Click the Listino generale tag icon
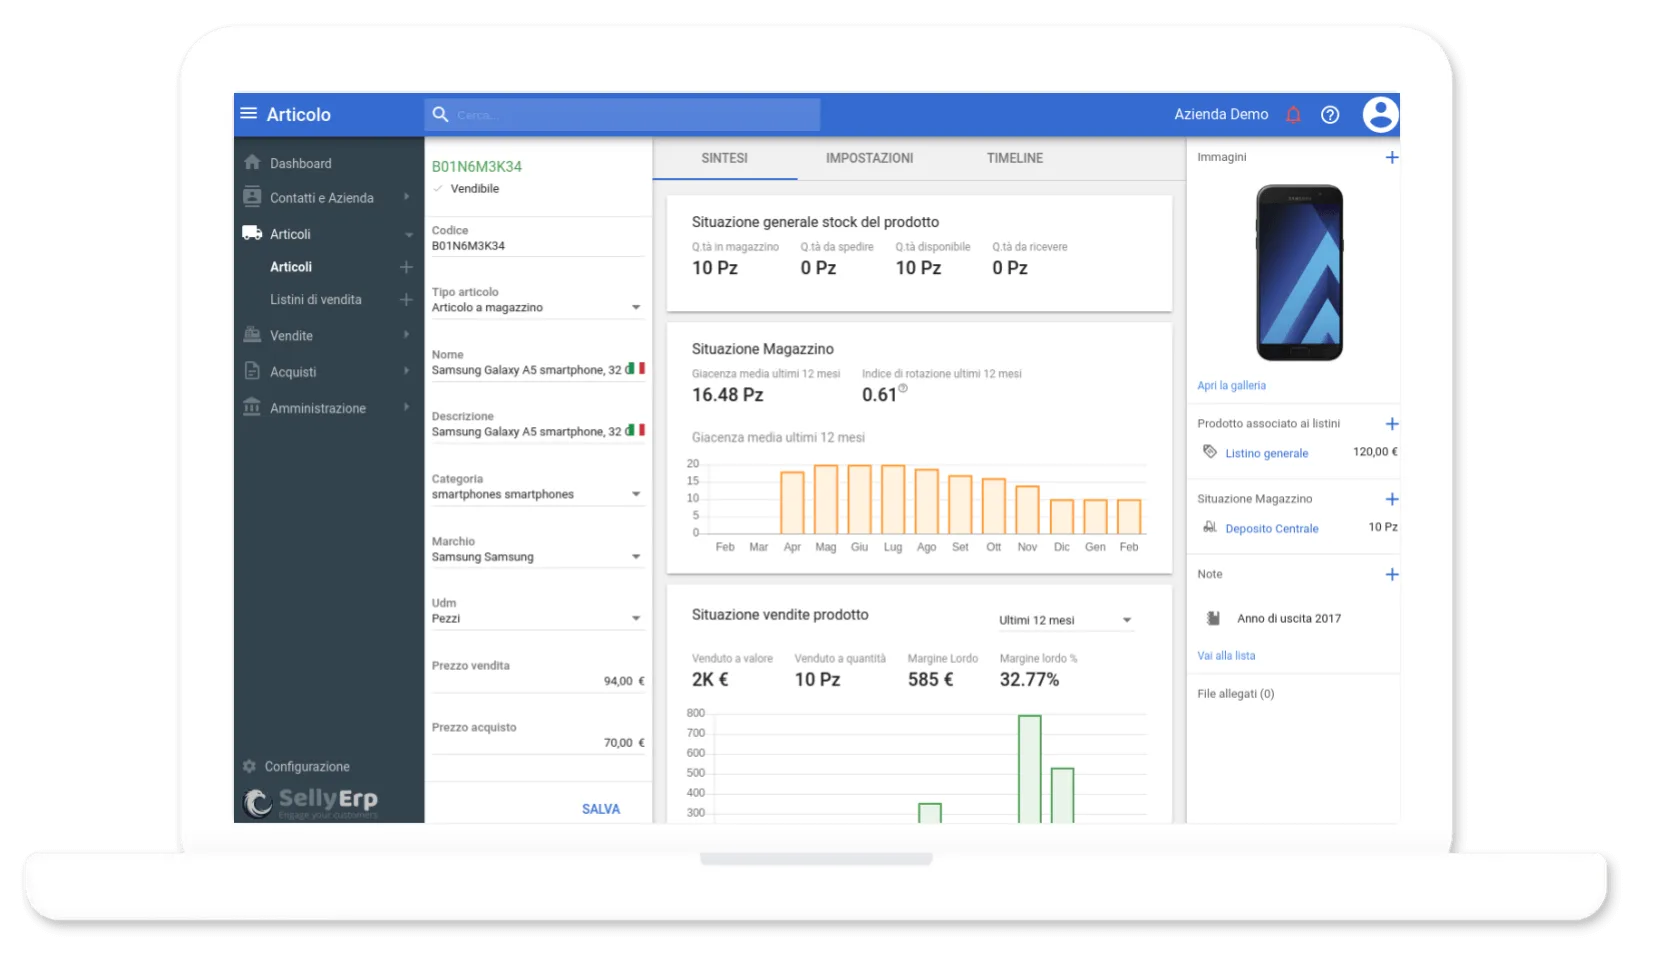The width and height of the screenshot is (1680, 971). tap(1210, 452)
